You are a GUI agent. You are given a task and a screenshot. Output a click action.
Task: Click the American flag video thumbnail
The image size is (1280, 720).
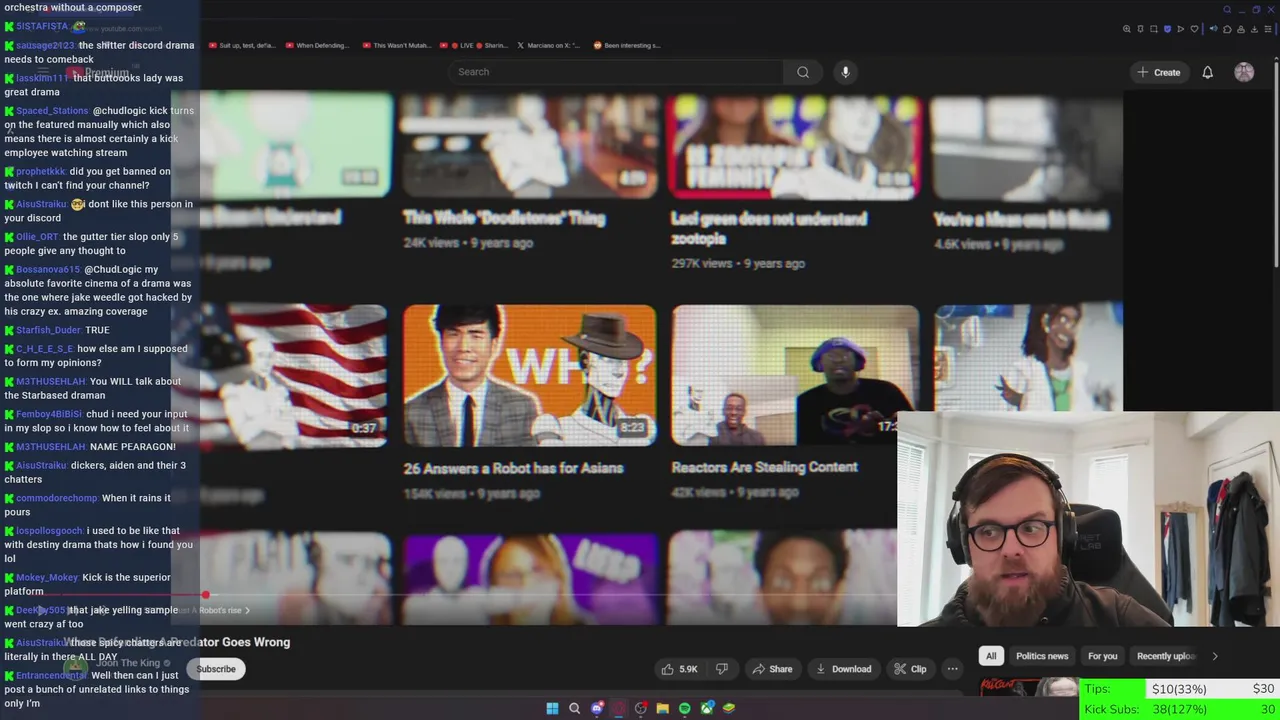(293, 375)
